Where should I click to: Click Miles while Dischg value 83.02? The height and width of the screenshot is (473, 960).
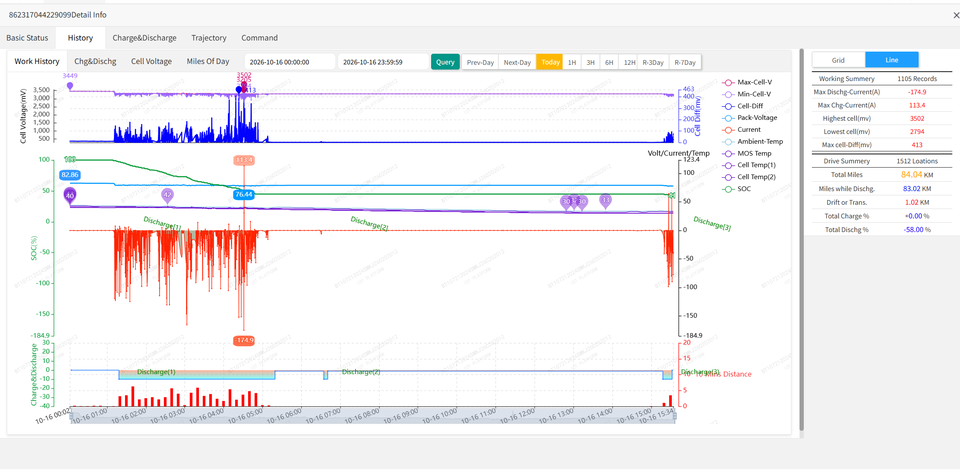tap(912, 188)
